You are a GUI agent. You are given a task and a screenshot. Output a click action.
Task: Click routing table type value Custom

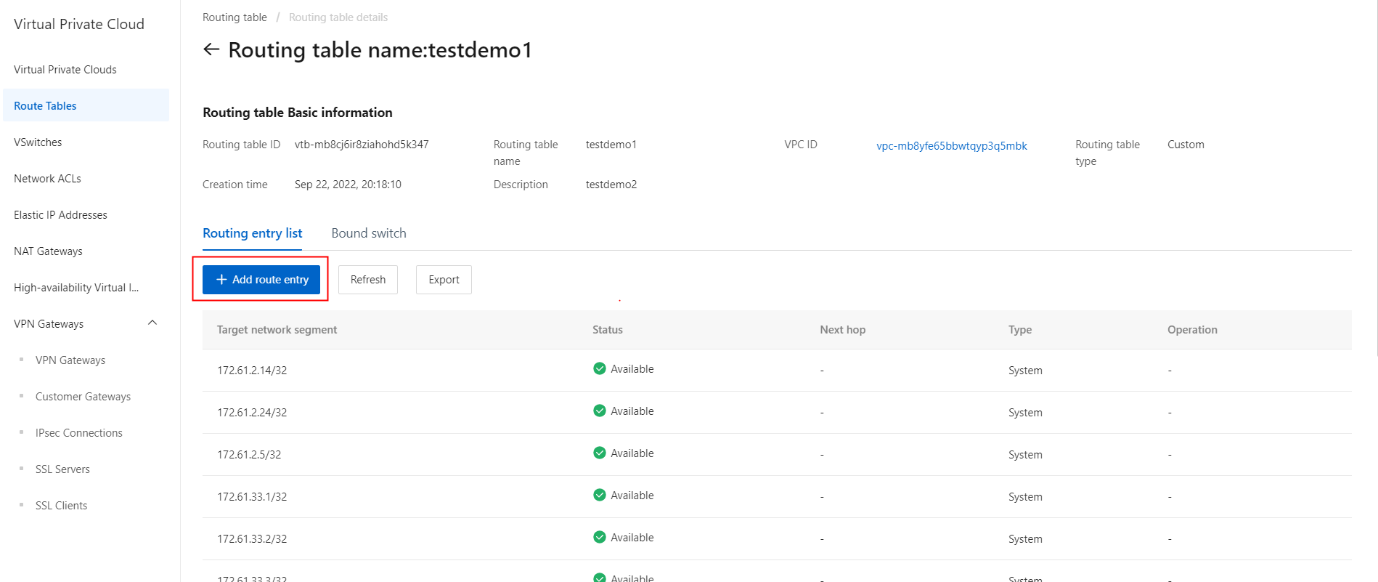point(1186,144)
